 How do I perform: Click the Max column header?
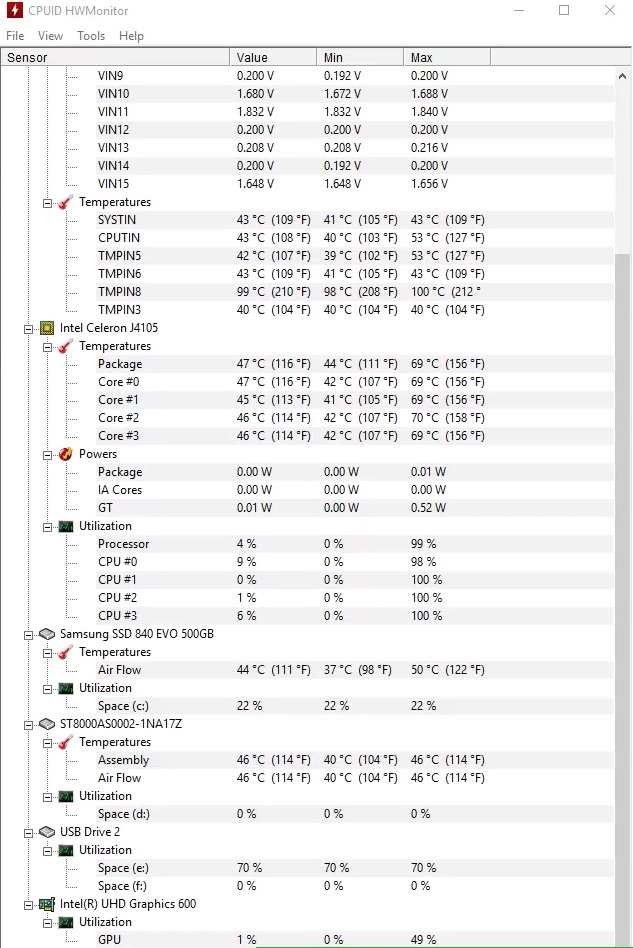point(447,57)
